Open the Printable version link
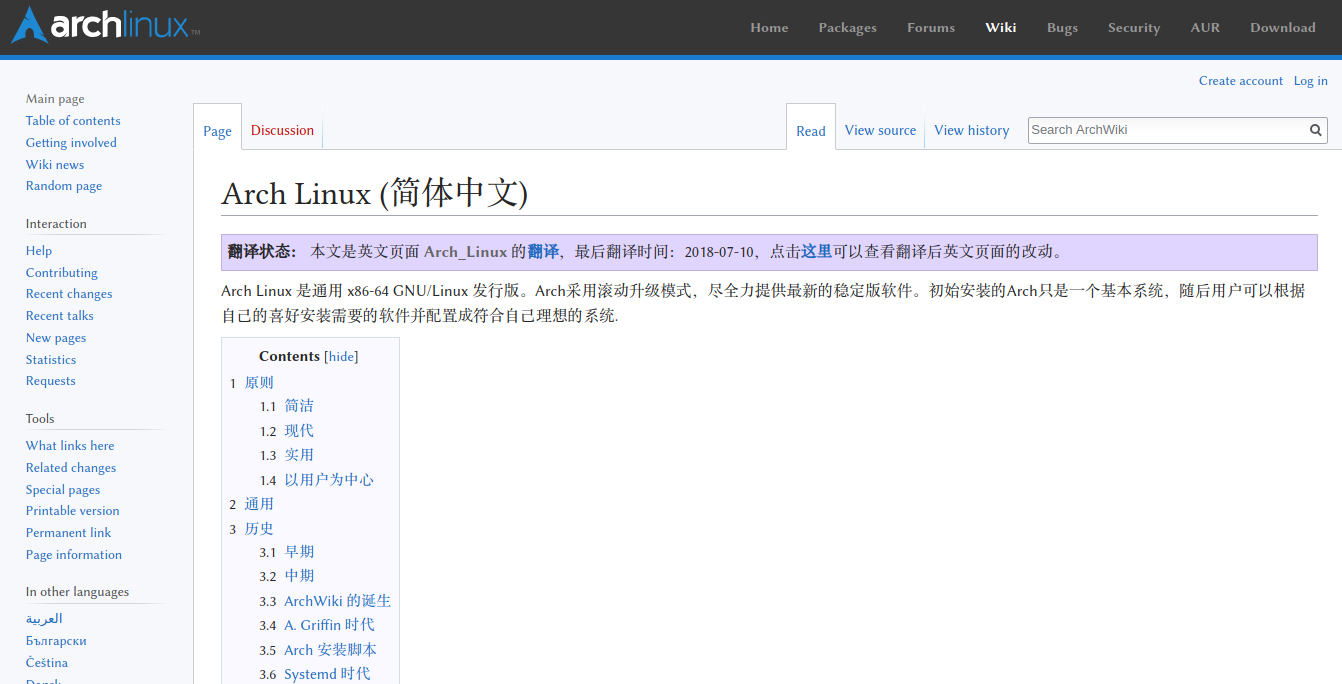Image resolution: width=1342 pixels, height=684 pixels. point(73,511)
